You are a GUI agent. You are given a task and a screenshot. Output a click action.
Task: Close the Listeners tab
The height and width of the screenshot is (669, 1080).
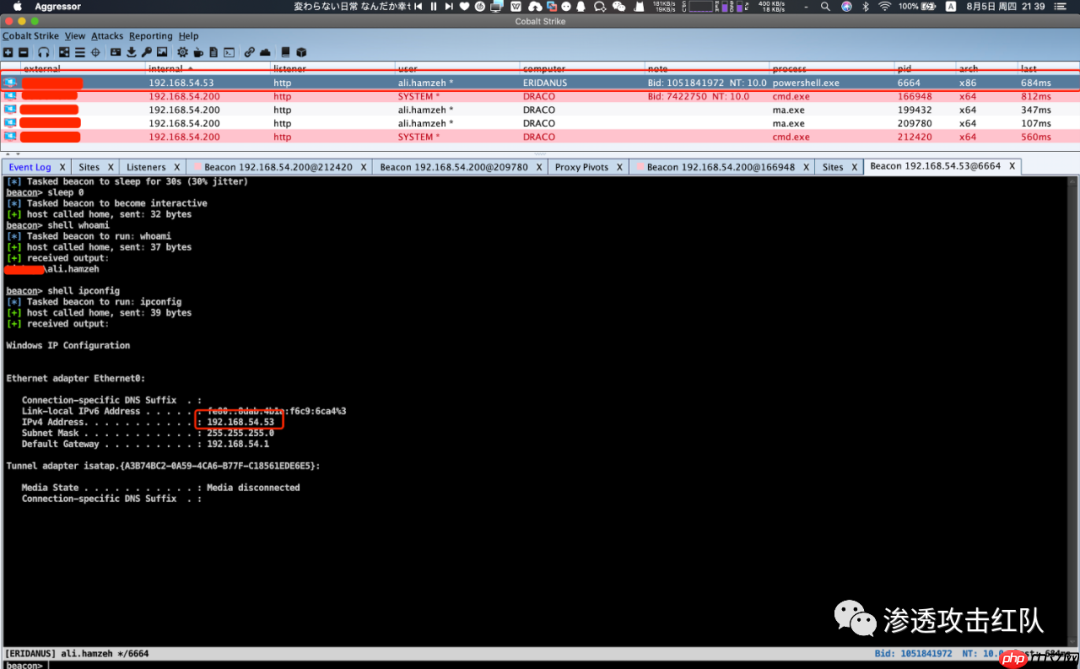177,167
